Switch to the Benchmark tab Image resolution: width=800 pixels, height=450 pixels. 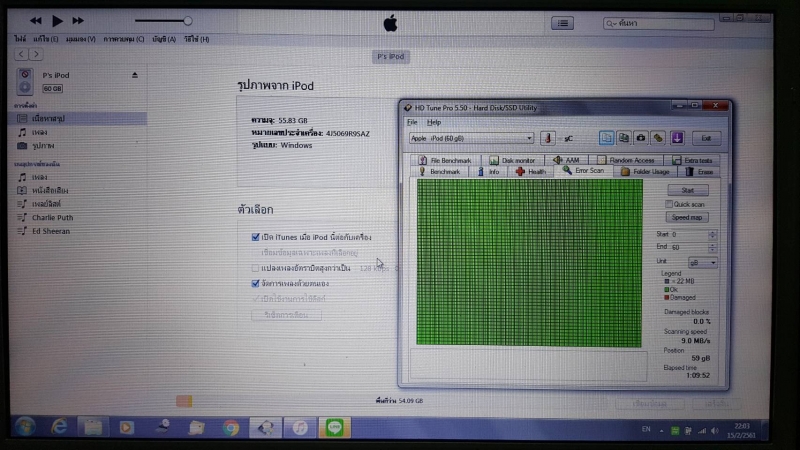pyautogui.click(x=440, y=172)
